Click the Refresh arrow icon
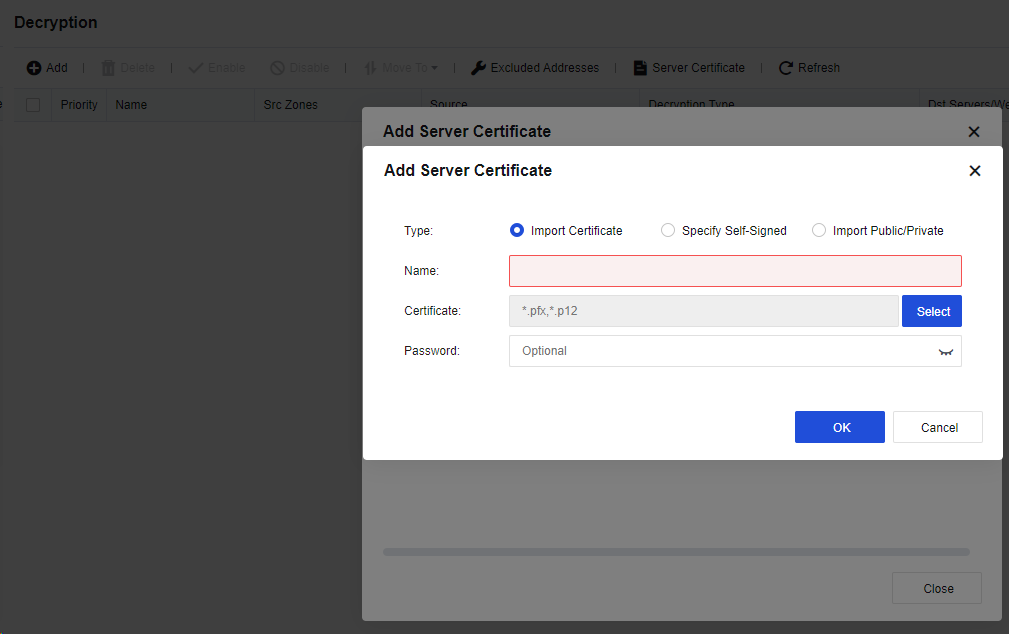Viewport: 1009px width, 634px height. pos(786,68)
